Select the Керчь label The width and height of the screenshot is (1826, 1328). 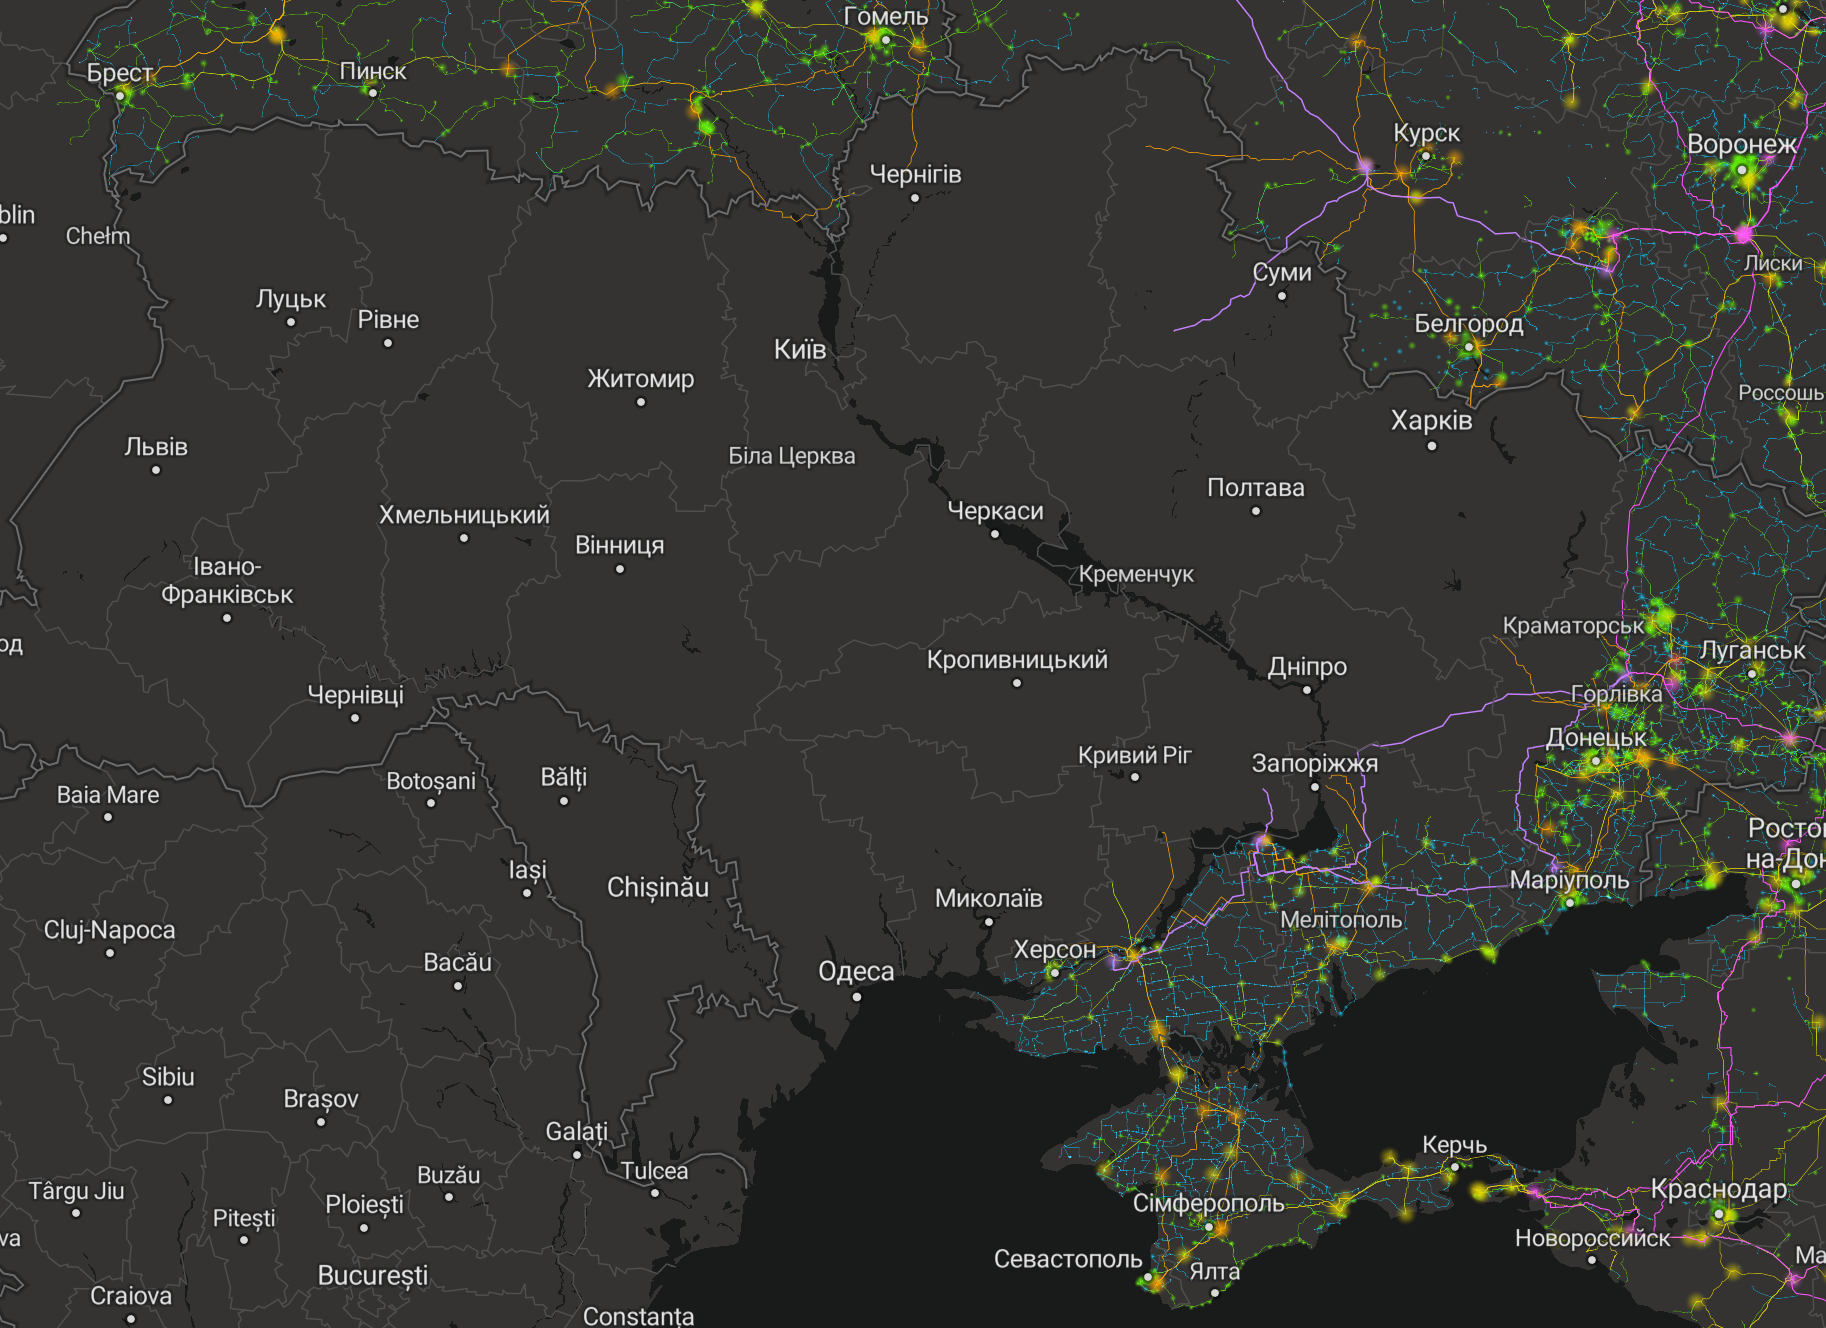[1455, 1145]
